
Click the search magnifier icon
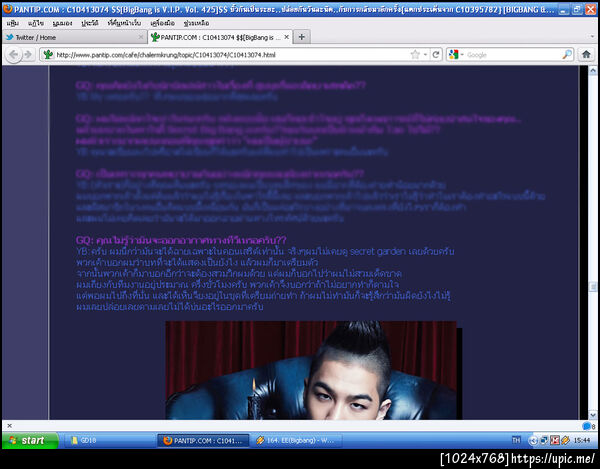pos(567,55)
